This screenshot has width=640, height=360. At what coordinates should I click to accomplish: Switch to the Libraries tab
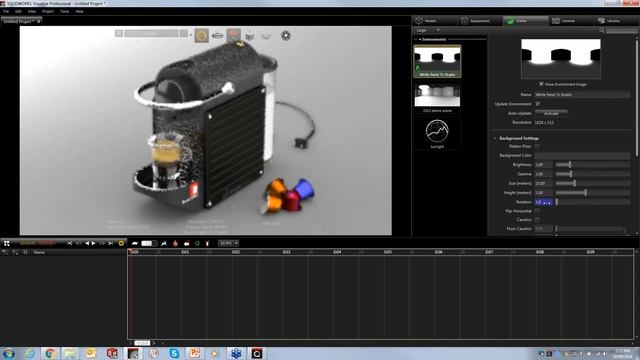click(616, 20)
